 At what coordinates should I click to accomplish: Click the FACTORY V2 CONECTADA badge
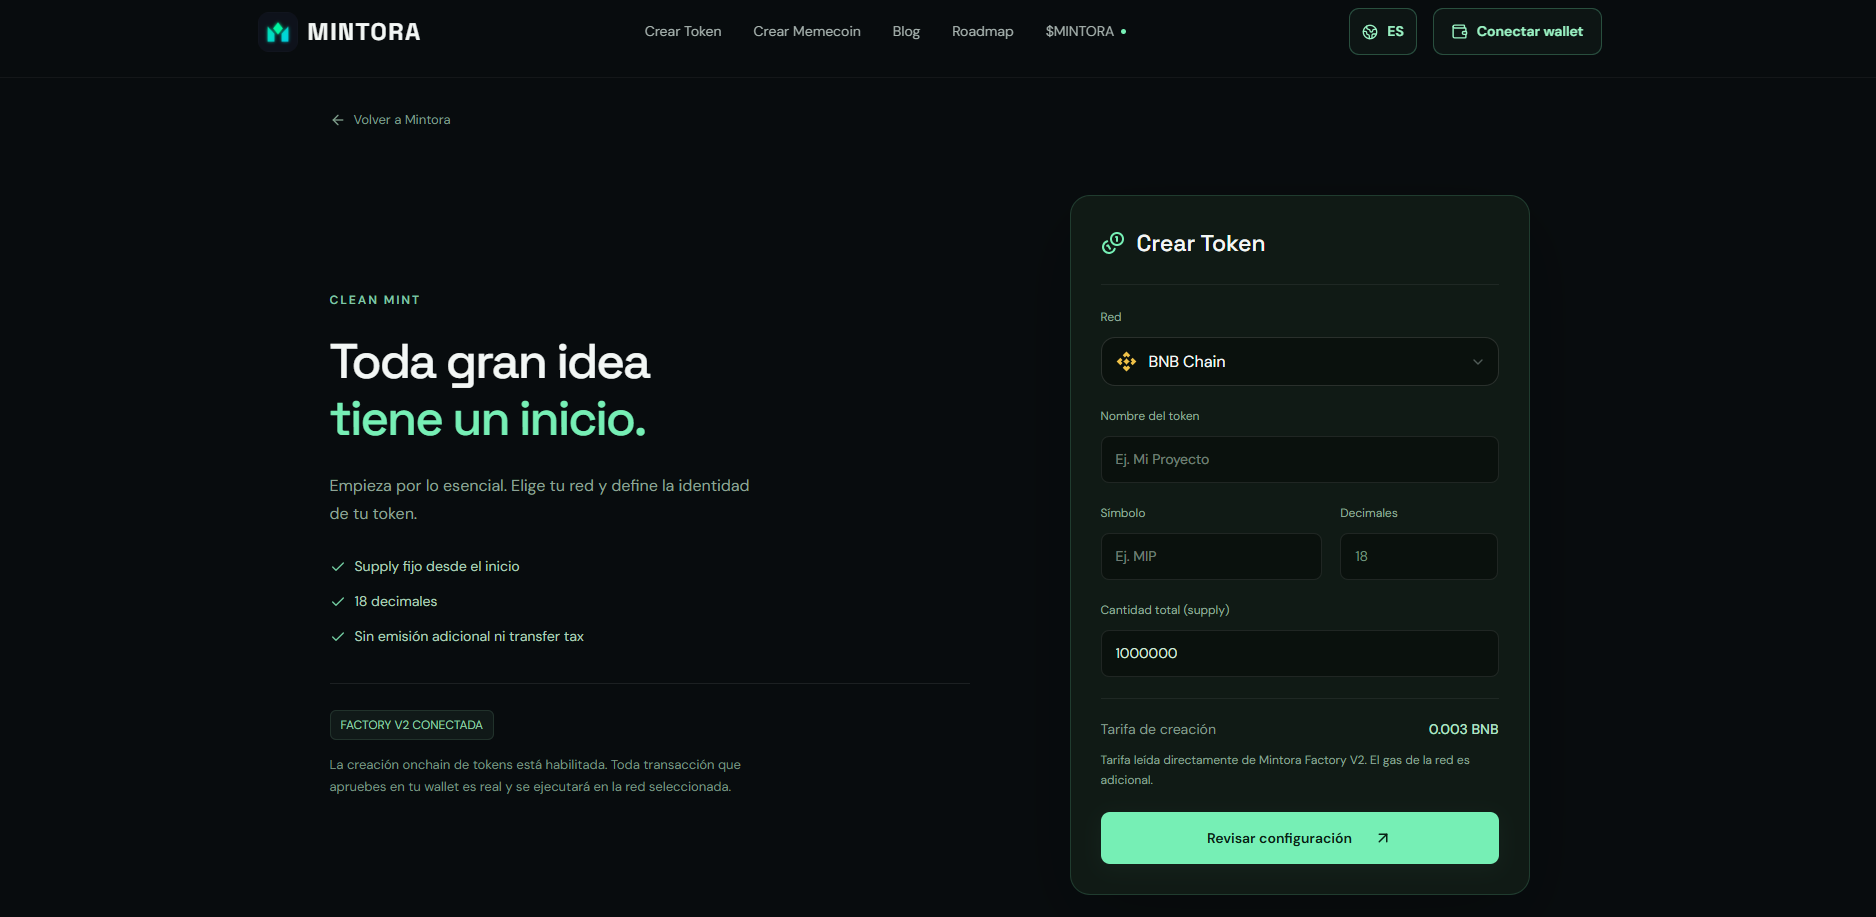[x=411, y=725]
